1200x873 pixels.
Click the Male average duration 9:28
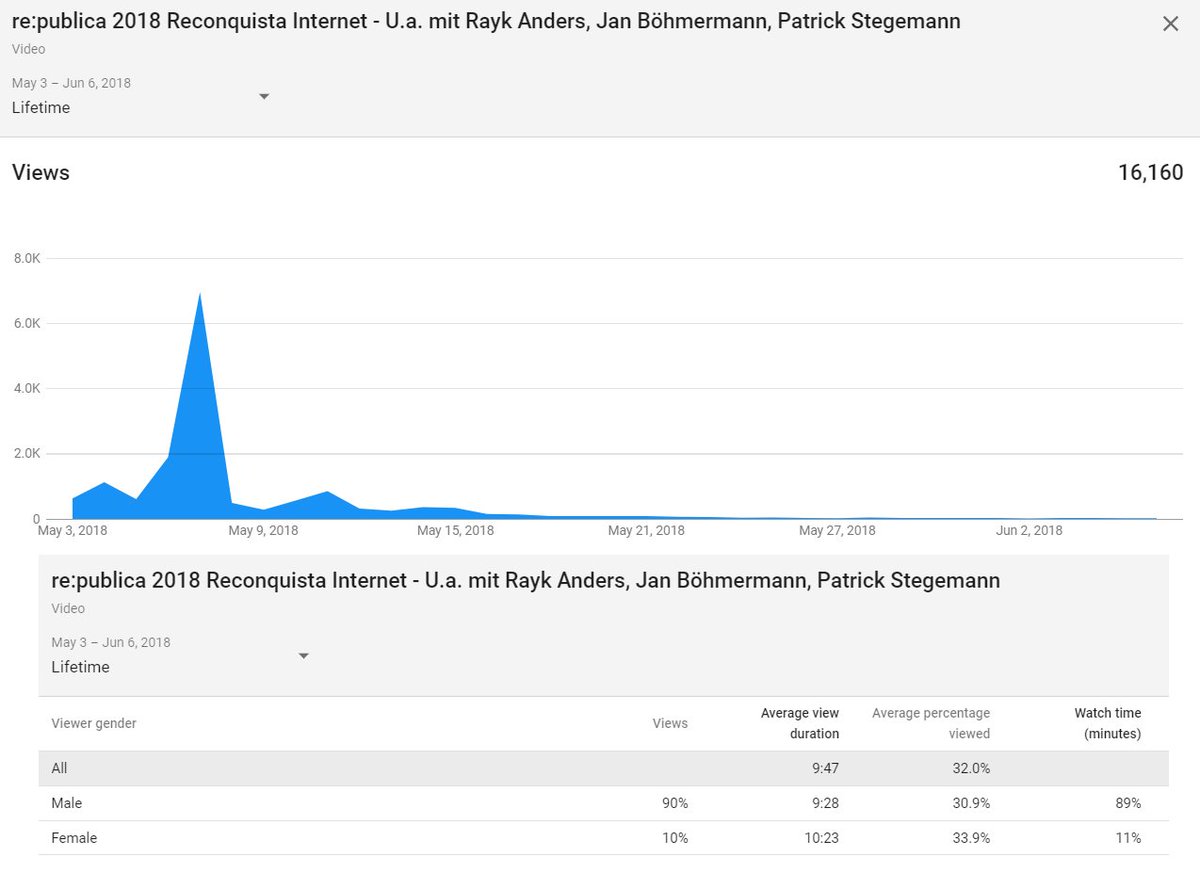(x=823, y=803)
